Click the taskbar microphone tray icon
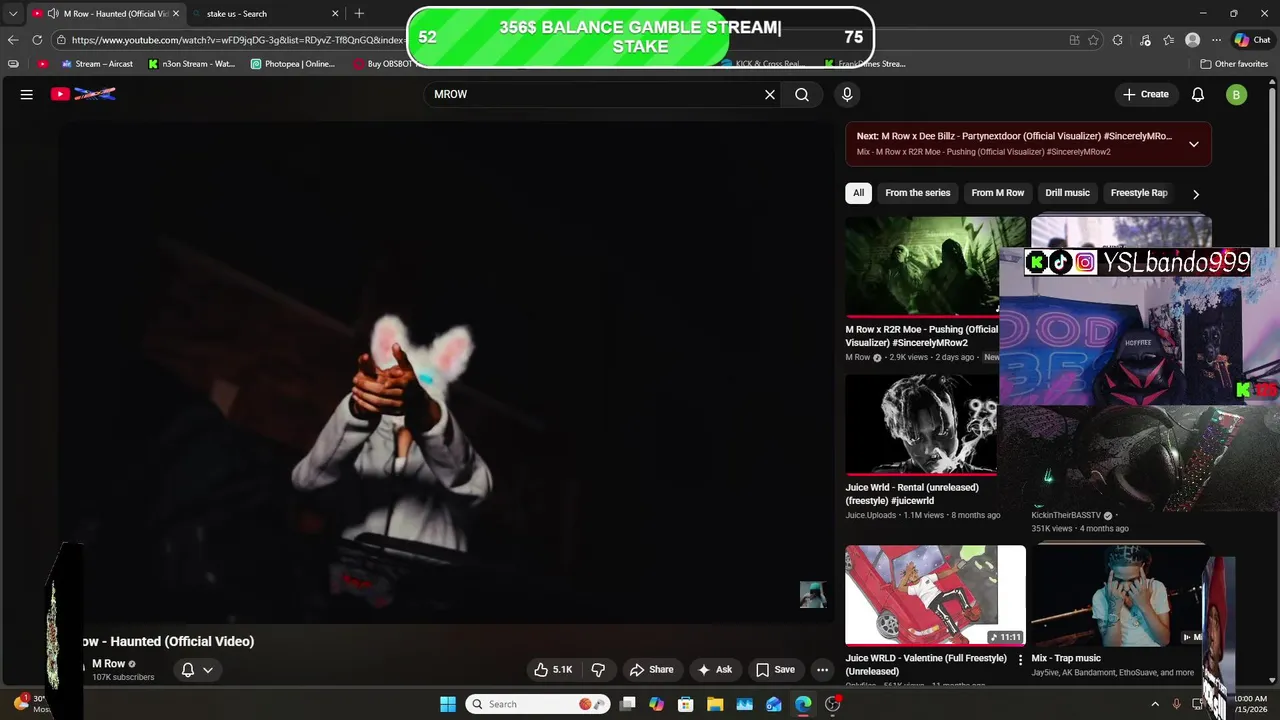 1176,704
